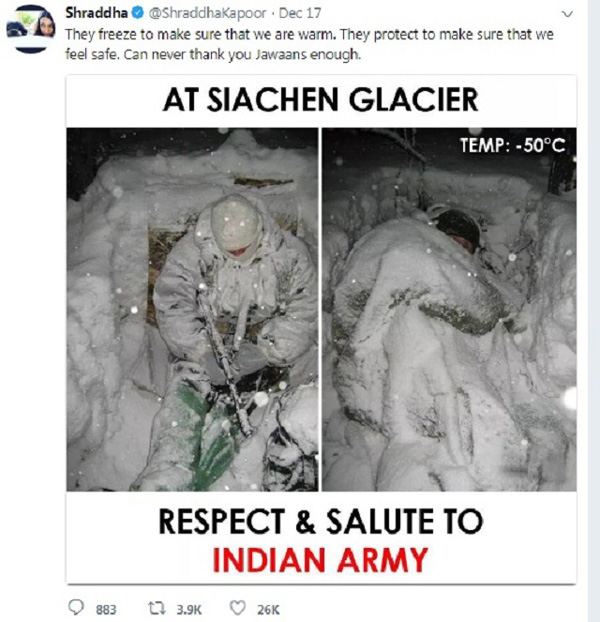The width and height of the screenshot is (600, 622).
Task: Click the RESPECT & SALUTE TO caption
Action: click(321, 521)
